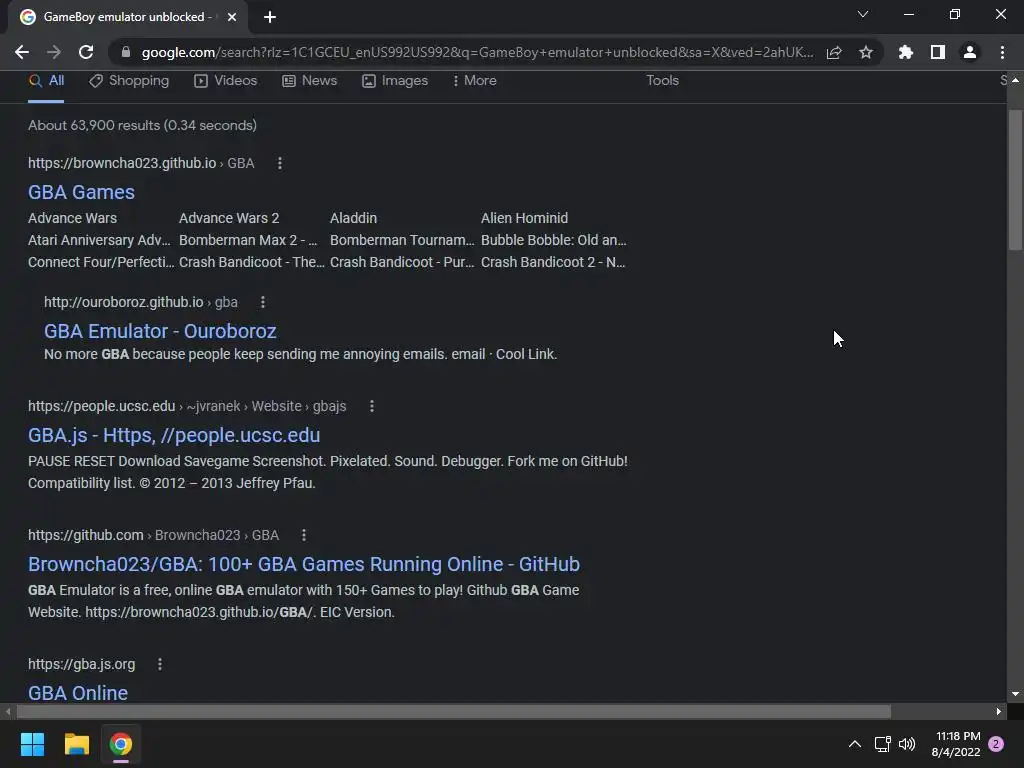Screen dimensions: 1024x768
Task: Open the GBA Games result
Action: pos(81,192)
